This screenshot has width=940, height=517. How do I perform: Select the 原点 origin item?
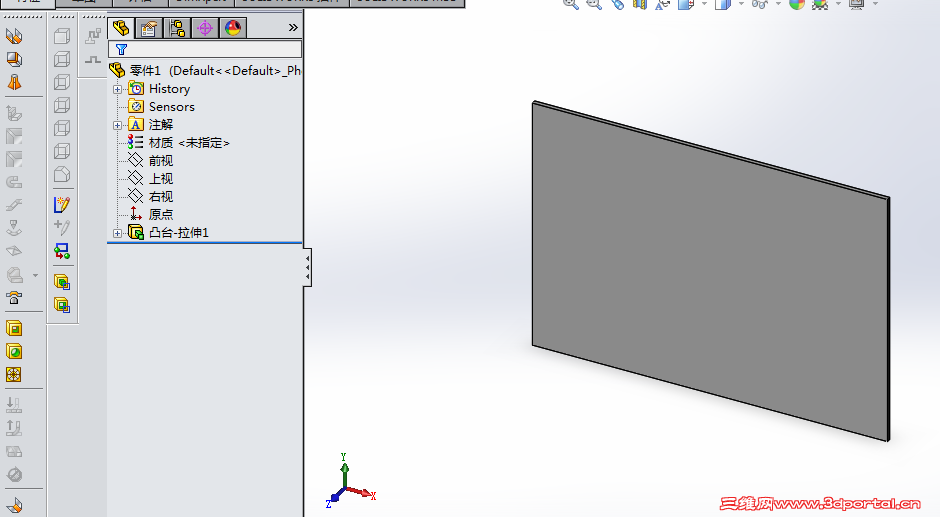[161, 215]
